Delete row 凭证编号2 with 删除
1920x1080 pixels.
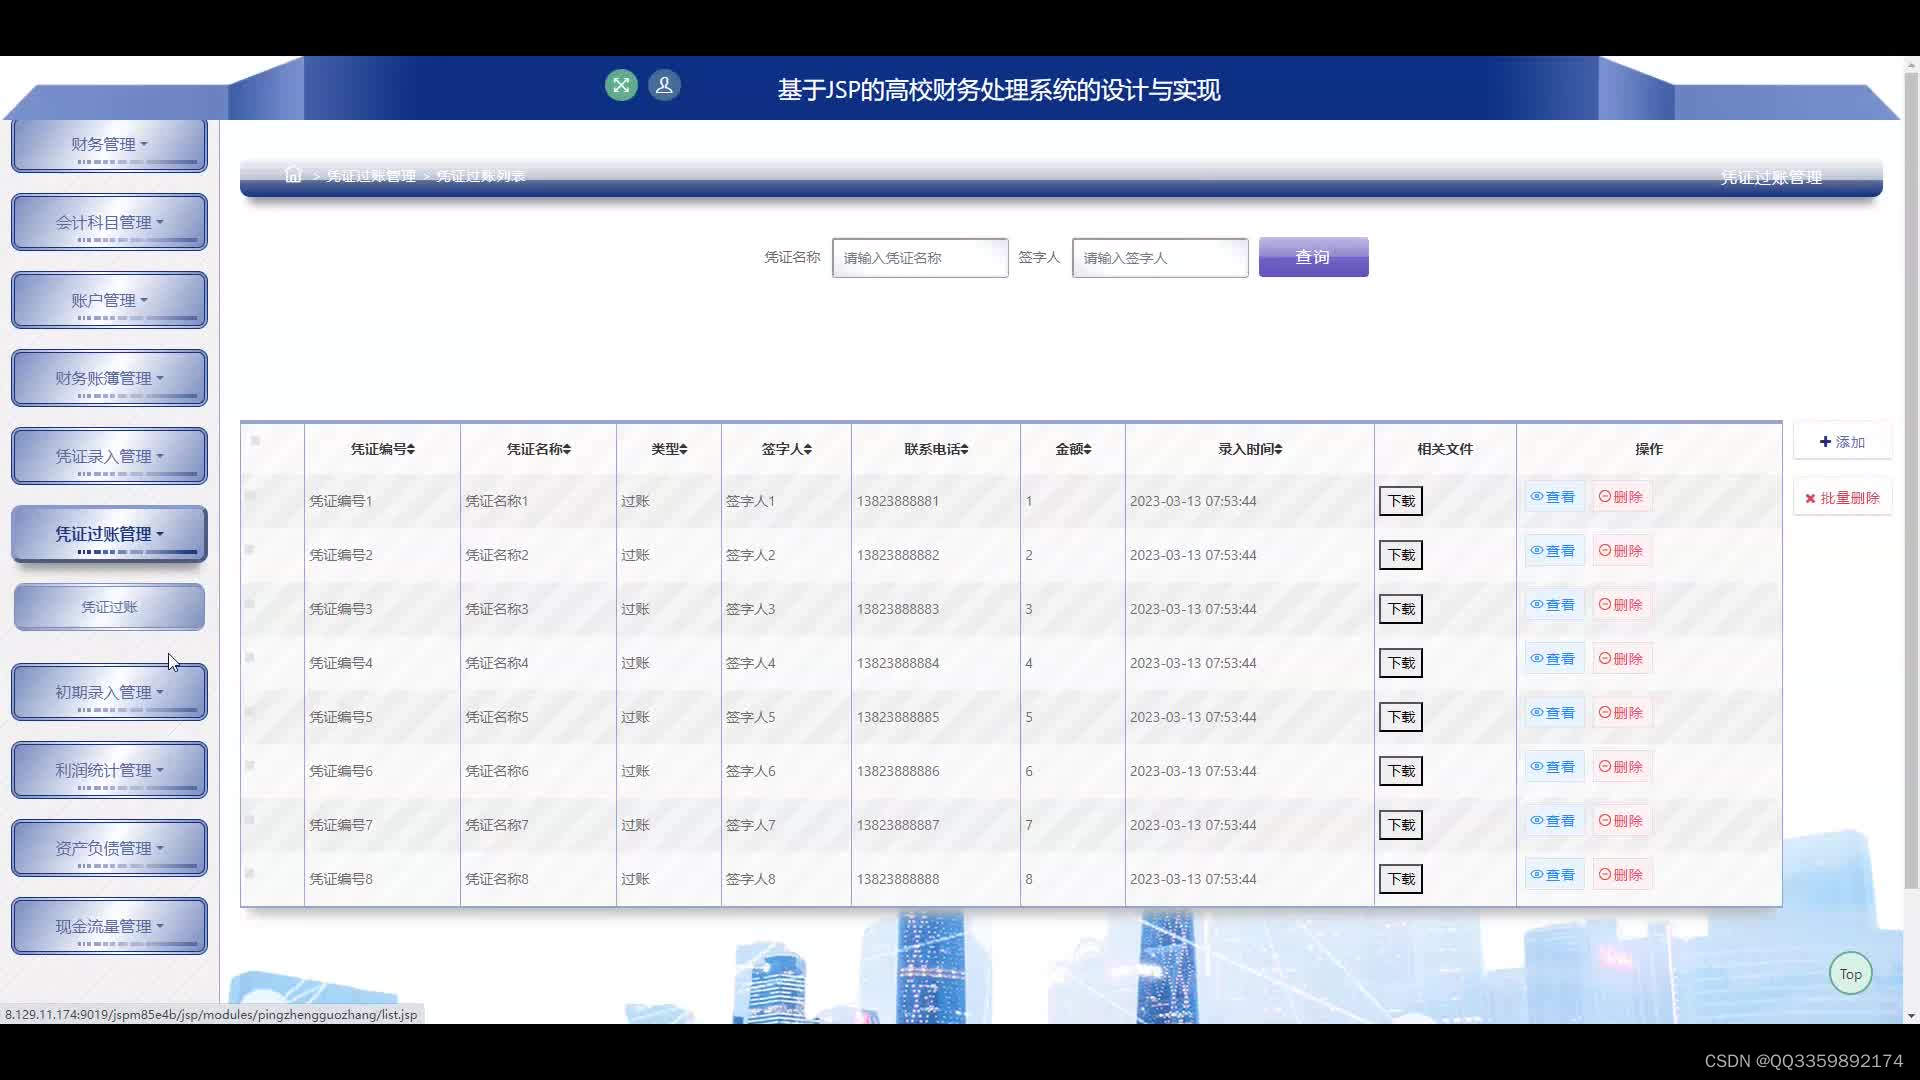click(1621, 551)
